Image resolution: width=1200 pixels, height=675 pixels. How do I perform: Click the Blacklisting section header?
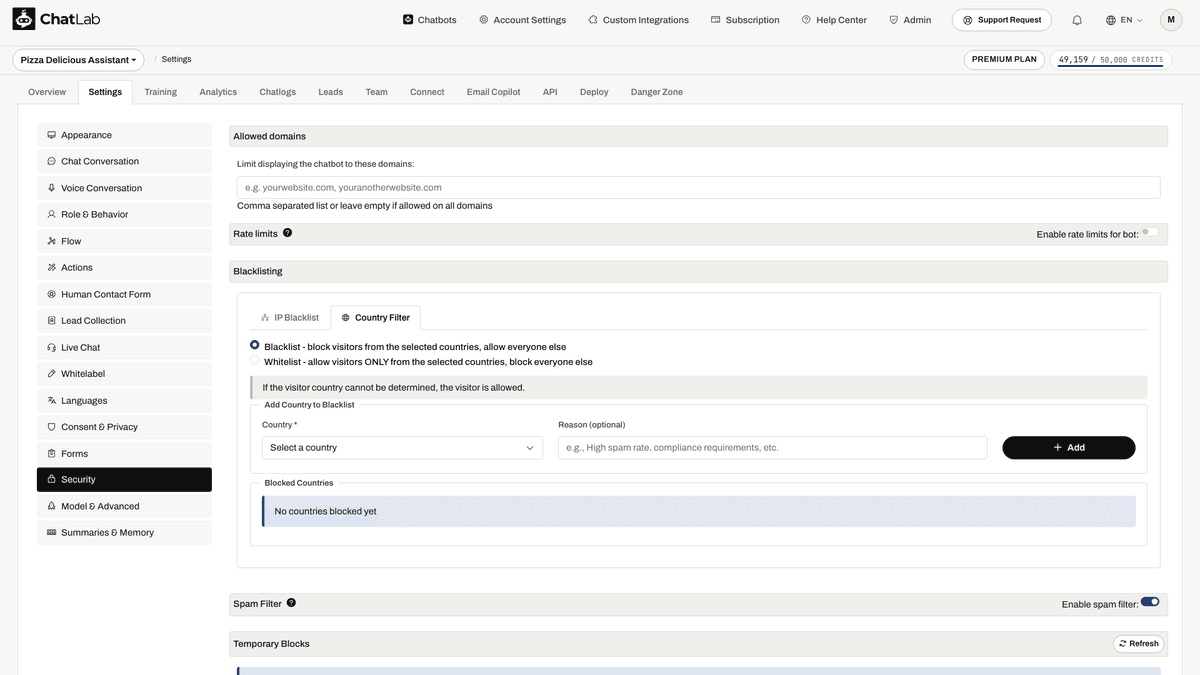(x=699, y=271)
